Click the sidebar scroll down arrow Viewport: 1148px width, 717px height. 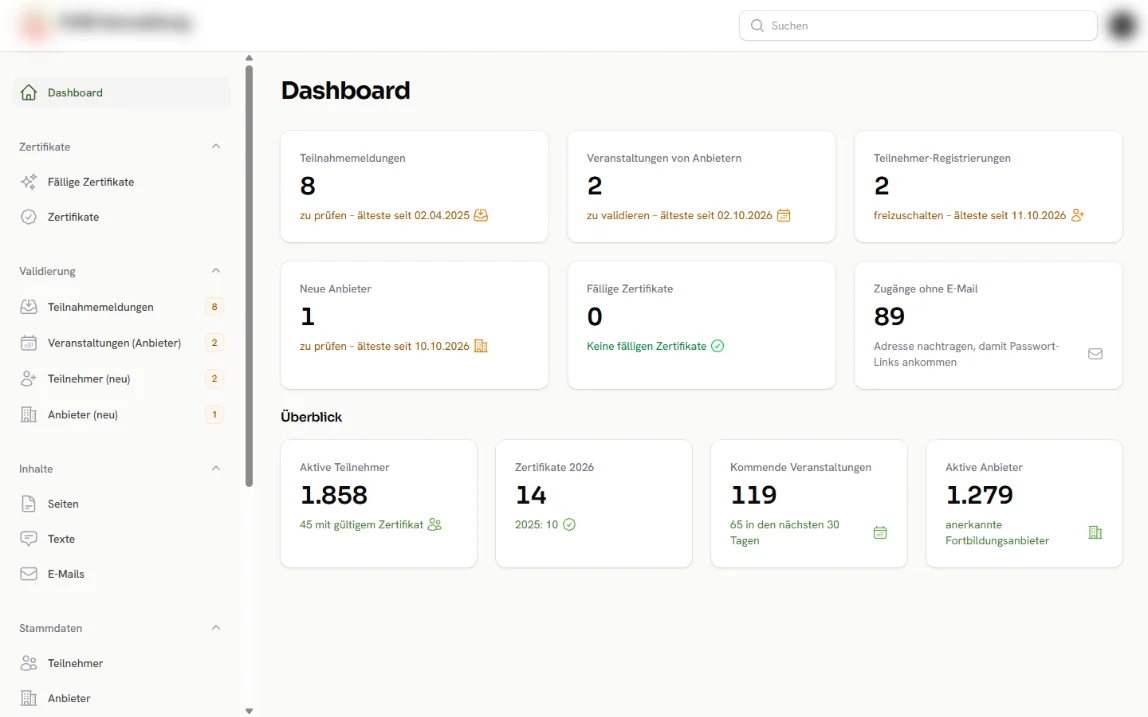249,710
